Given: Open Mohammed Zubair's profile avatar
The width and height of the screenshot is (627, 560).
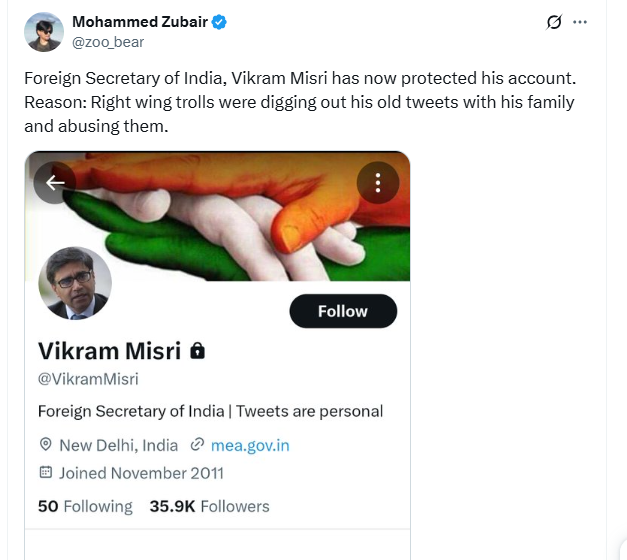Looking at the screenshot, I should click(44, 32).
